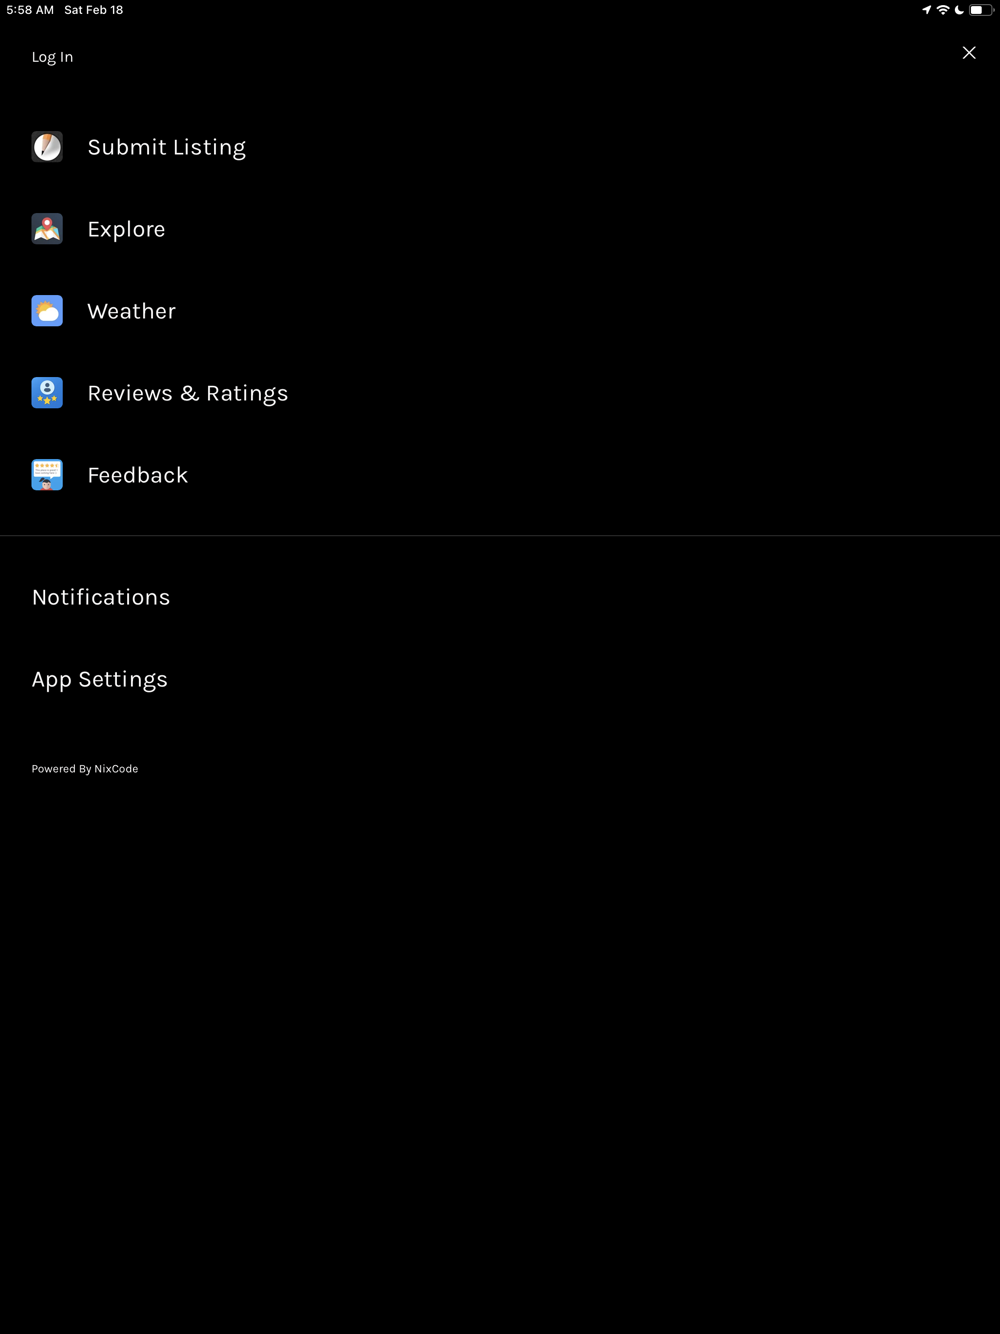Click the Reviews & Ratings stars icon
Screen dimensions: 1000x1334
(x=47, y=393)
